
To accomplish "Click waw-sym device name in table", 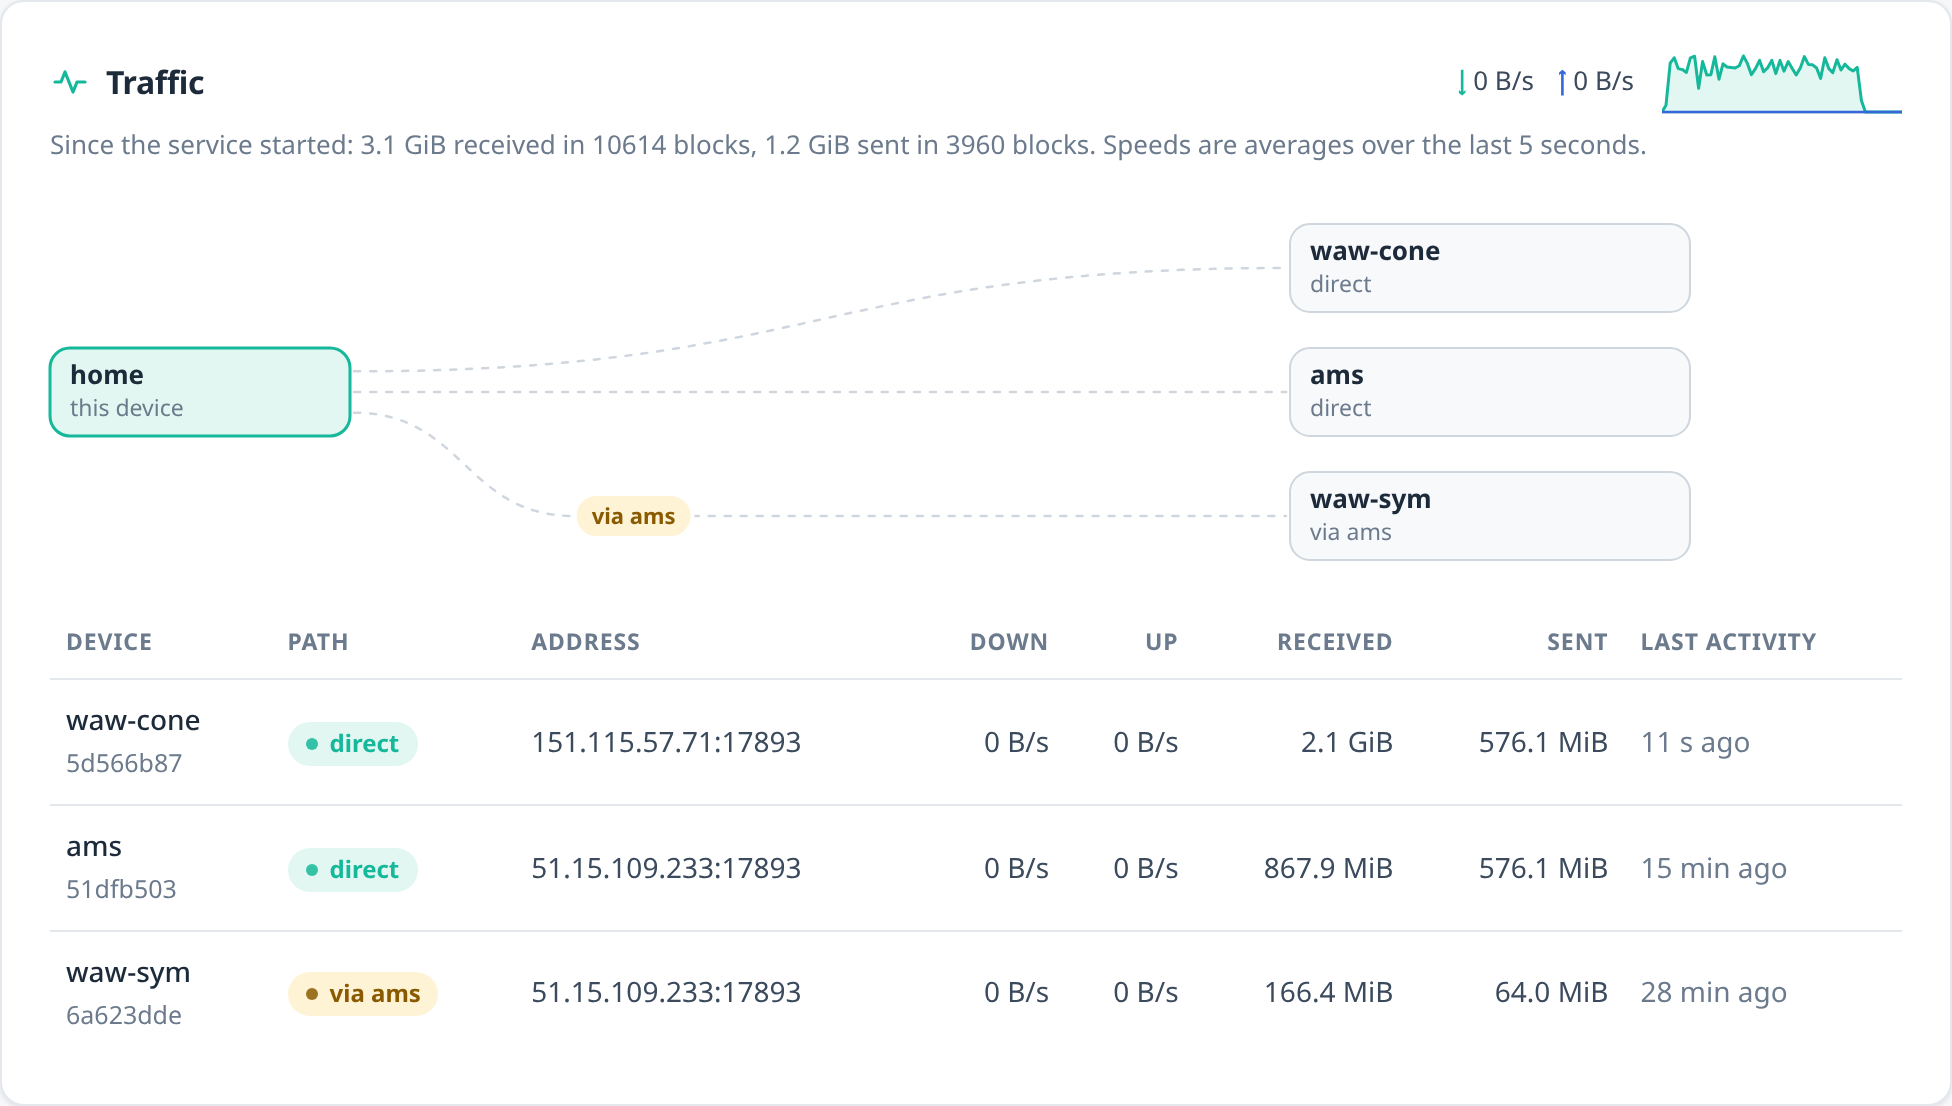I will pyautogui.click(x=128, y=973).
